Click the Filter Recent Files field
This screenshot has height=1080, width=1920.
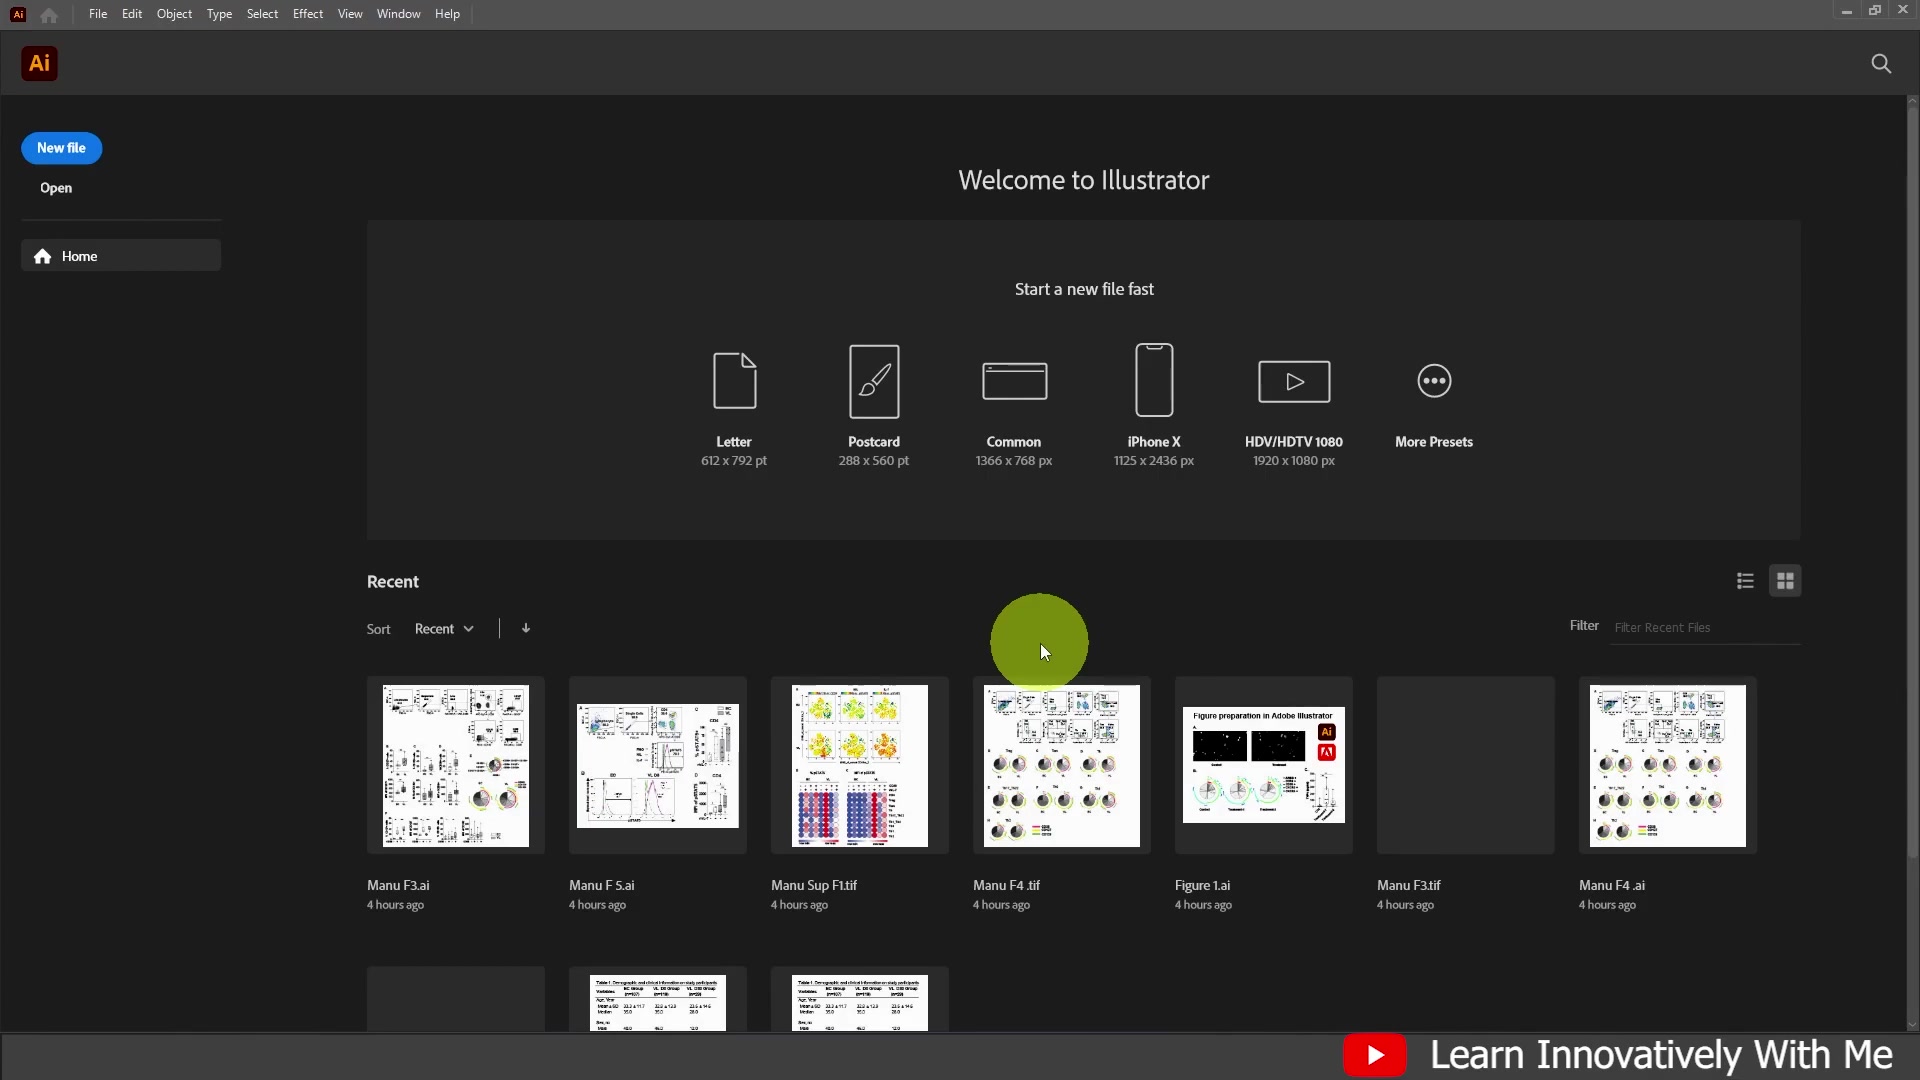coord(1704,628)
